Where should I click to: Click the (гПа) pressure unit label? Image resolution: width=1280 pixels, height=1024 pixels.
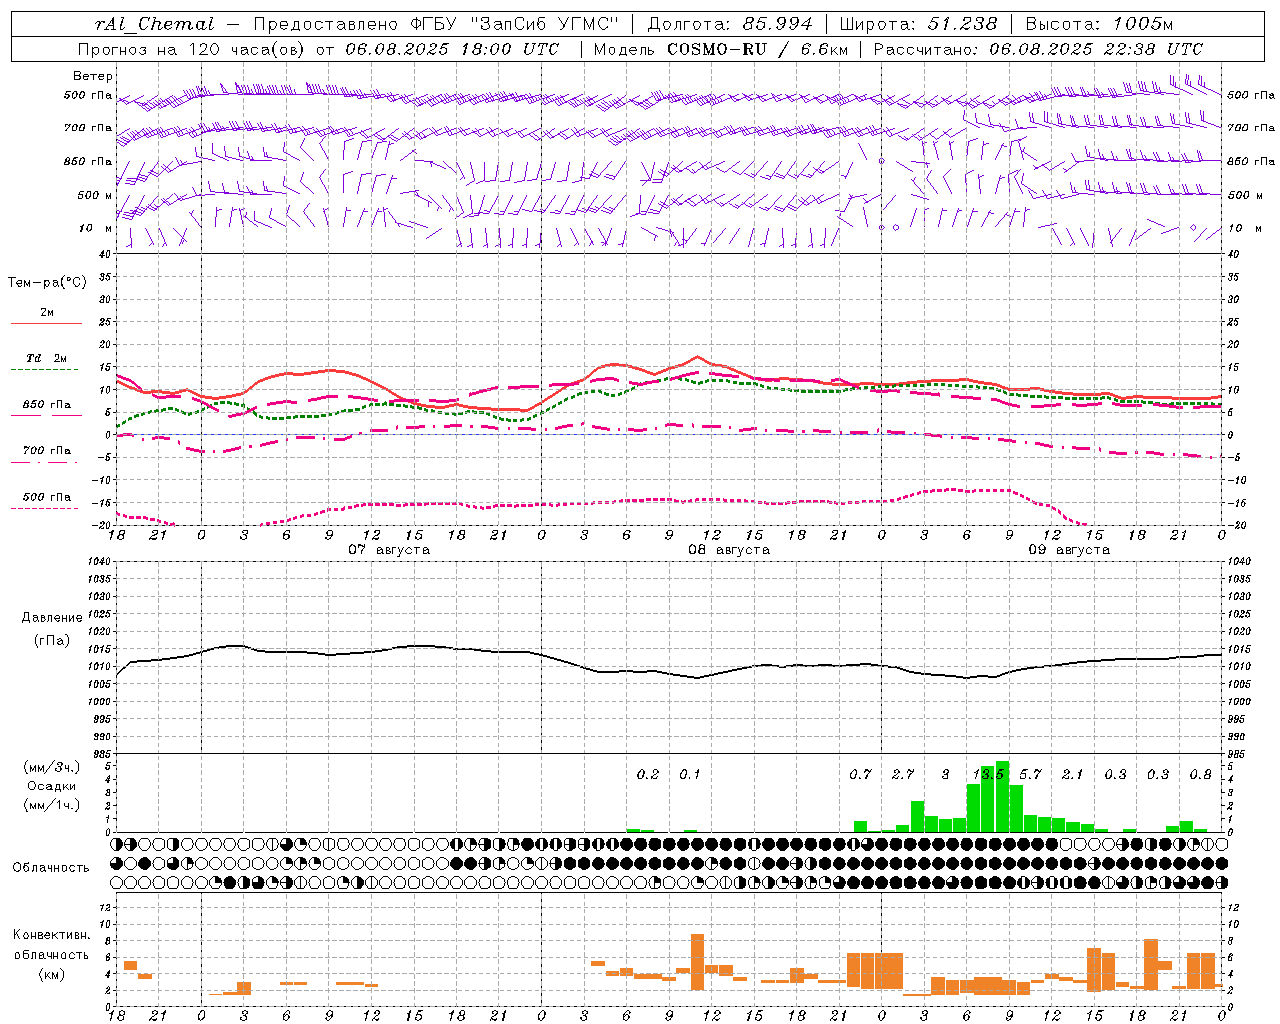pyautogui.click(x=52, y=641)
